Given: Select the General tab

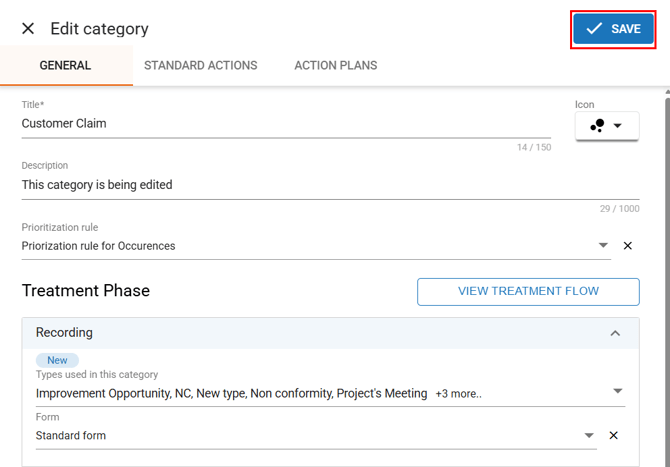Looking at the screenshot, I should click(x=65, y=66).
